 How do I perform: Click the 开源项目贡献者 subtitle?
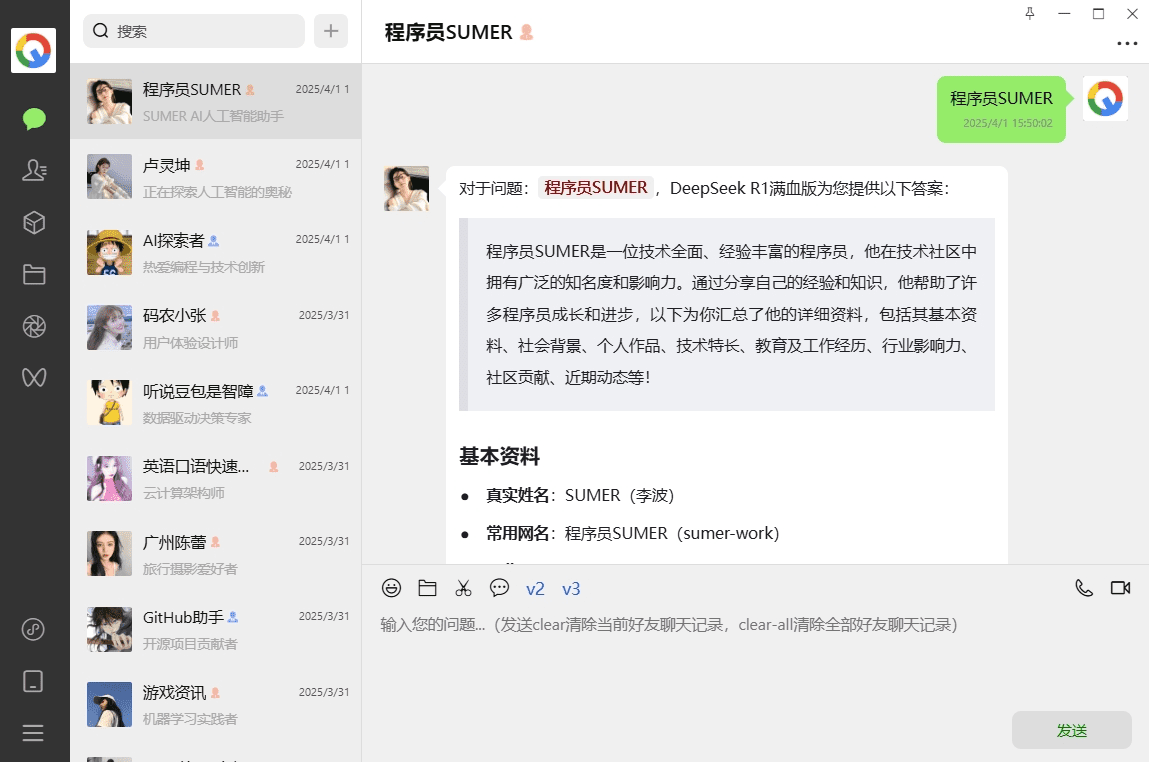pyautogui.click(x=190, y=644)
